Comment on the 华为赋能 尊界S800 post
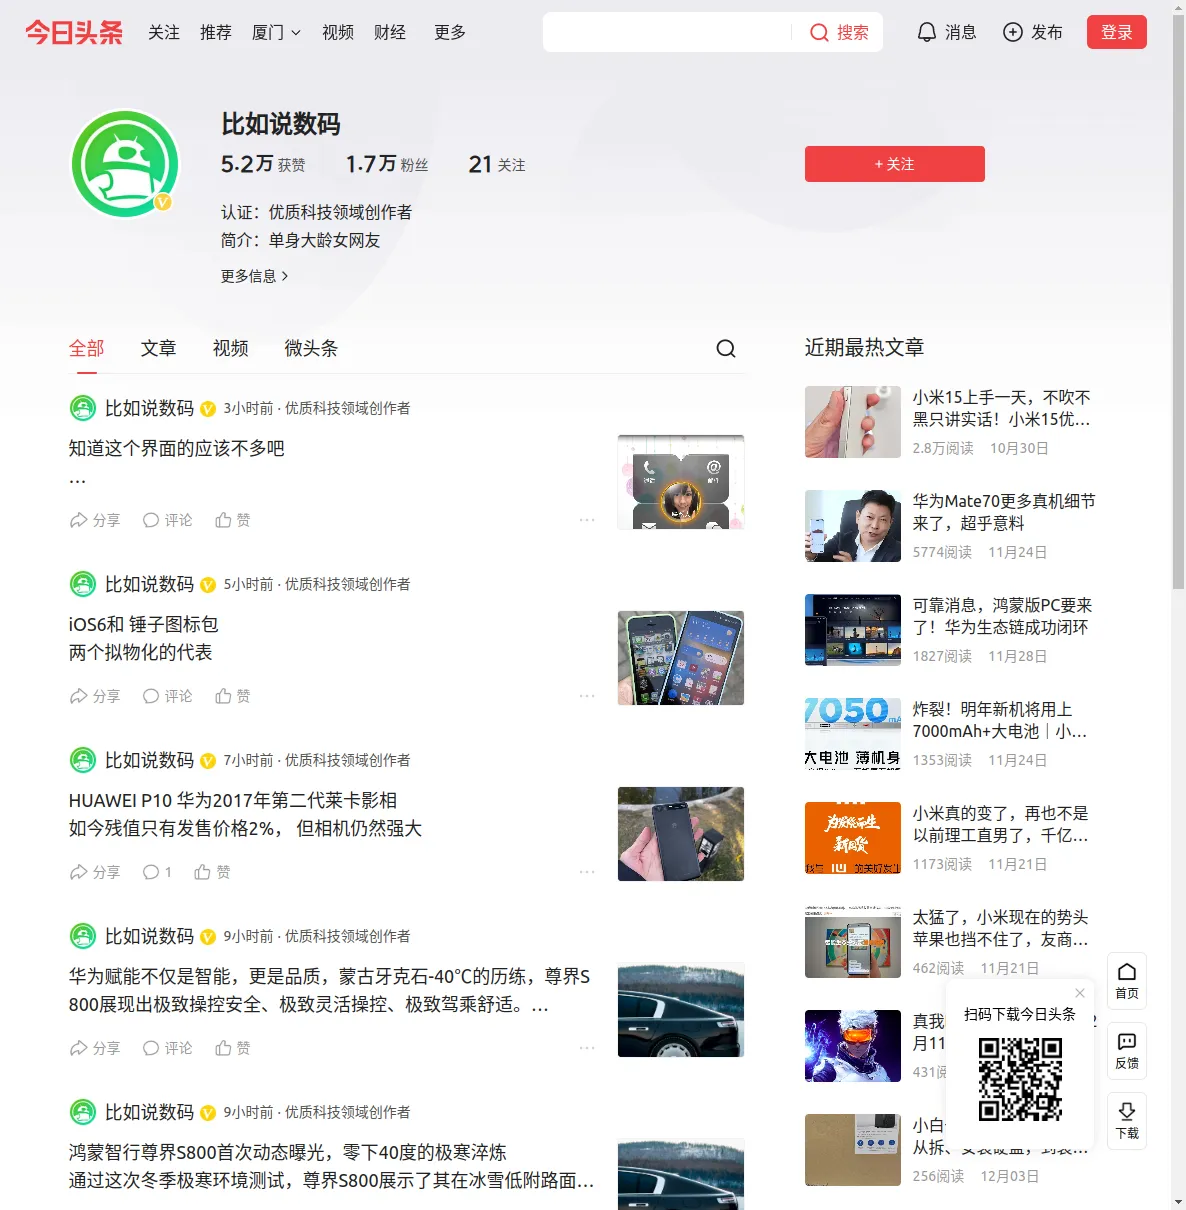The width and height of the screenshot is (1186, 1210). pyautogui.click(x=167, y=1048)
